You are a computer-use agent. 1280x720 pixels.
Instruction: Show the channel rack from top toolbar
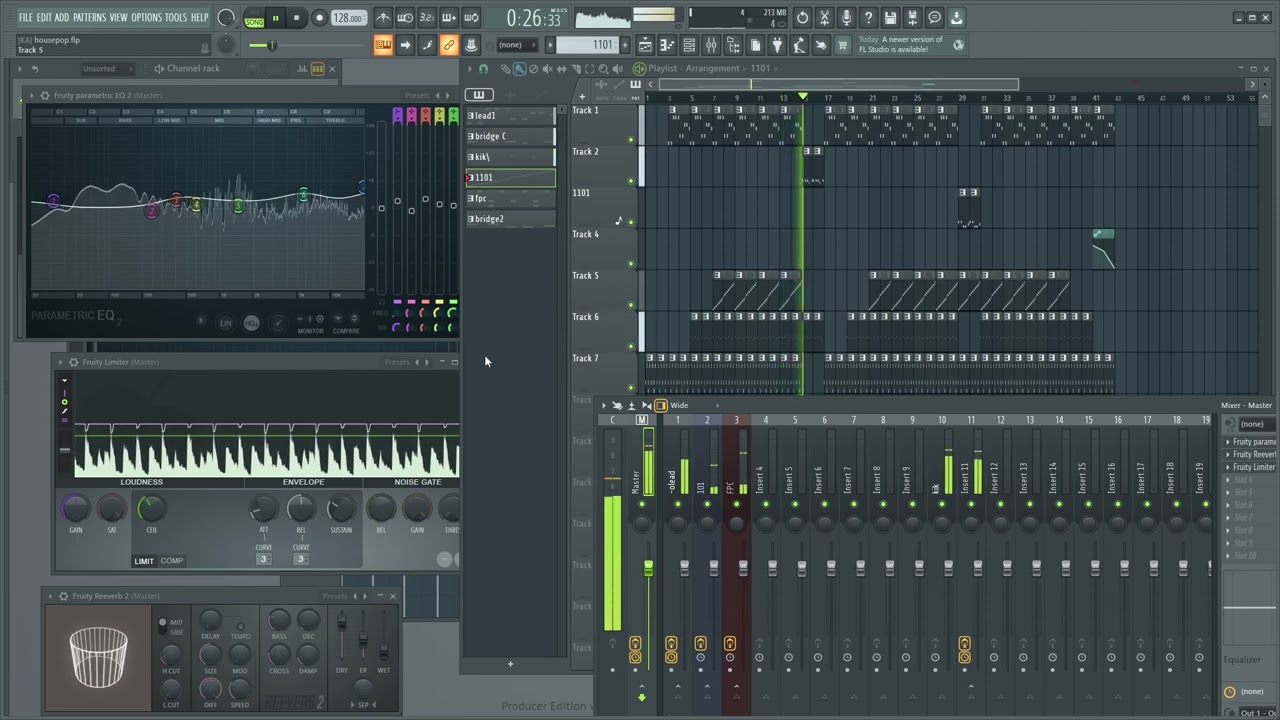pos(689,45)
